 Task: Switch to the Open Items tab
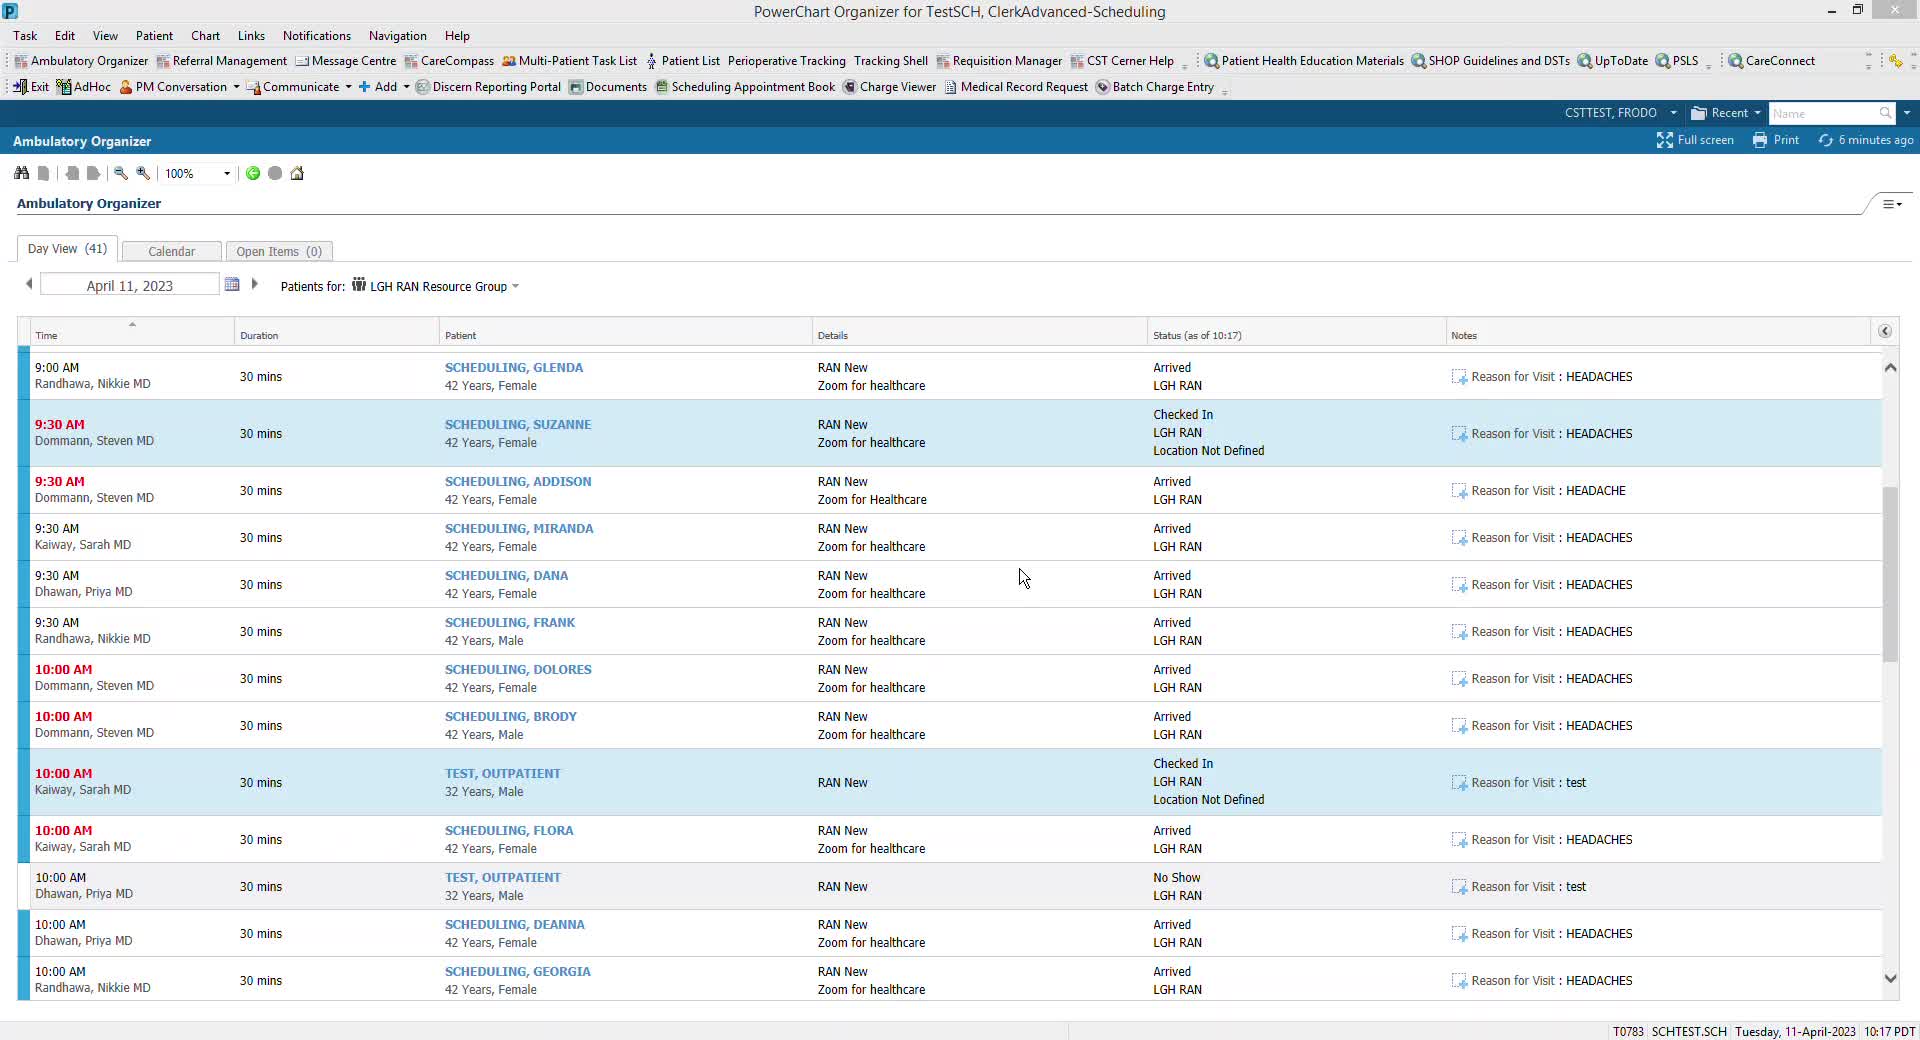[279, 251]
